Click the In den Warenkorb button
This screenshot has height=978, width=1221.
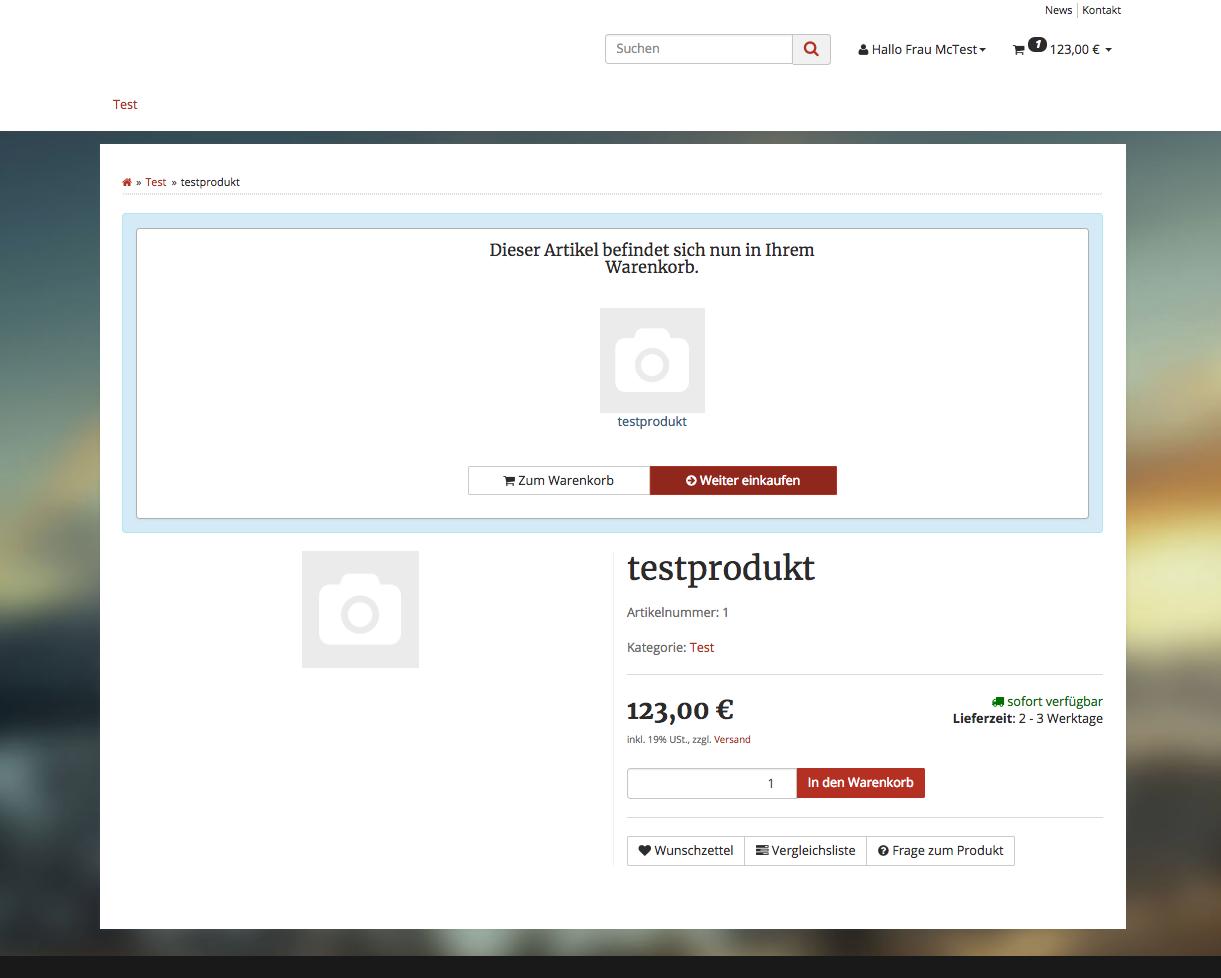[x=860, y=783]
